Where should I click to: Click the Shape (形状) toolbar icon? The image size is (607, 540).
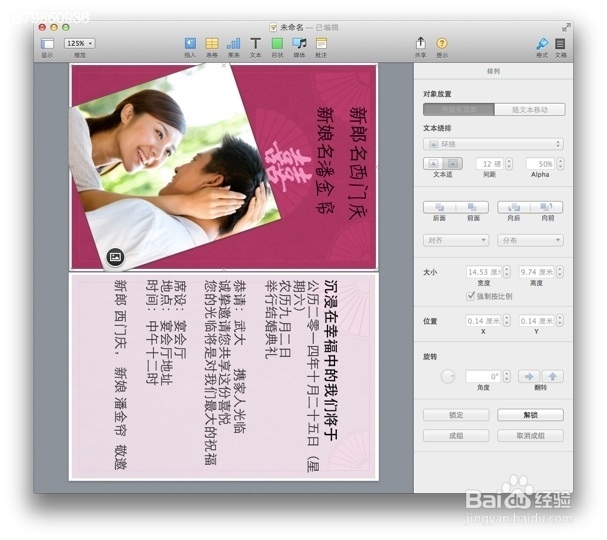click(277, 43)
